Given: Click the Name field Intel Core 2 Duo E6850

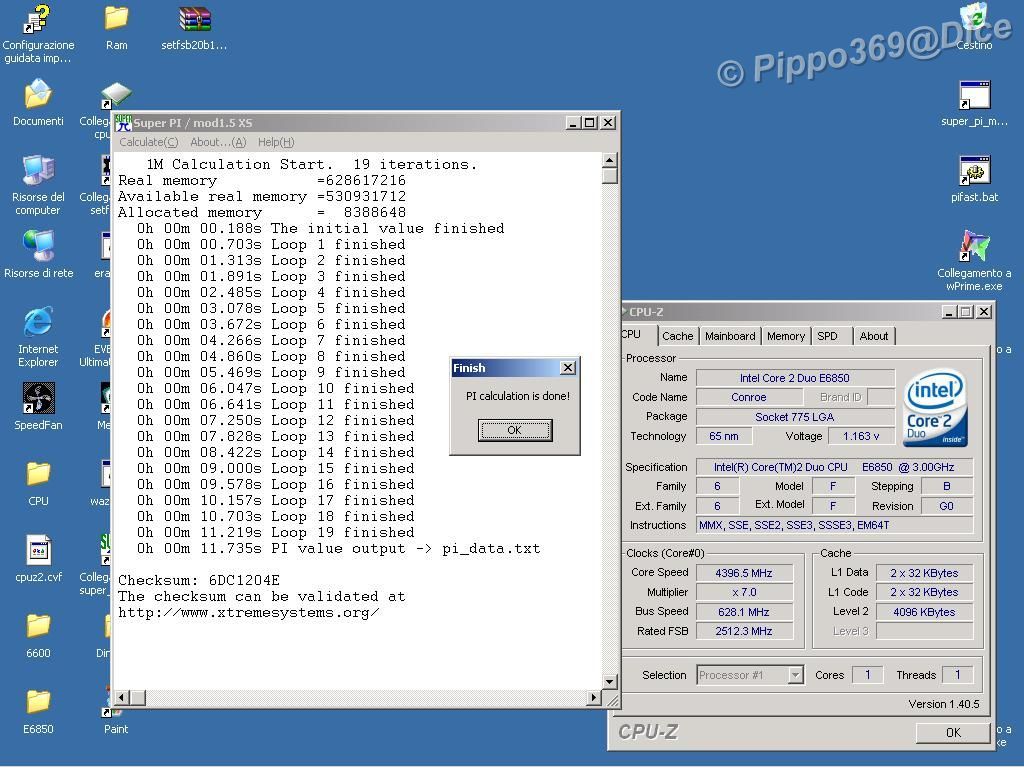Looking at the screenshot, I should [795, 377].
